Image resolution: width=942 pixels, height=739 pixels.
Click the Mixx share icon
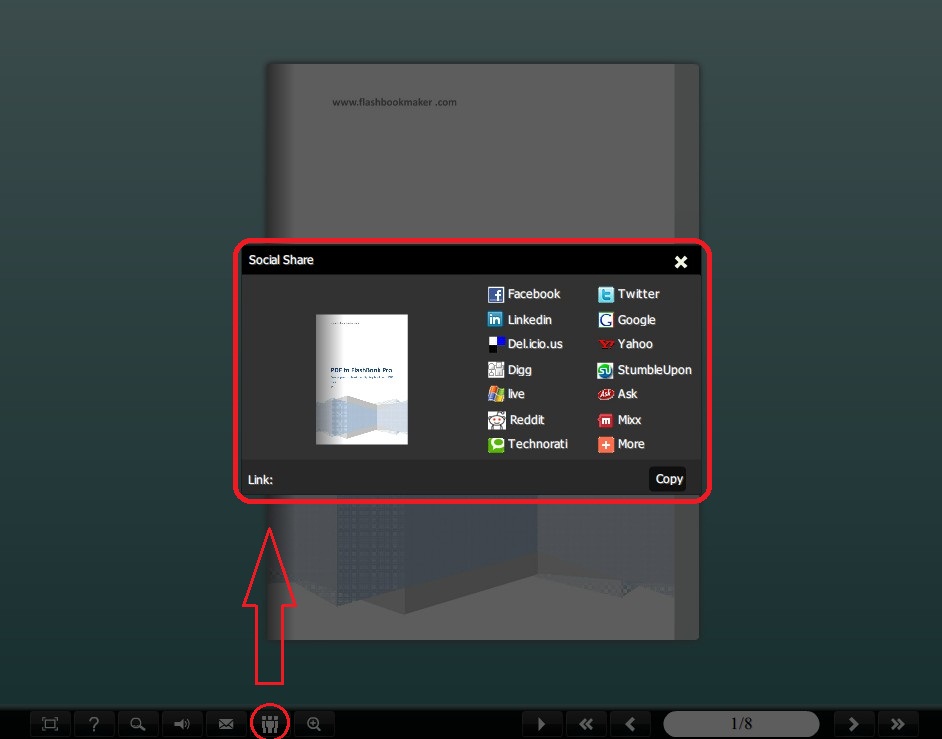[606, 420]
